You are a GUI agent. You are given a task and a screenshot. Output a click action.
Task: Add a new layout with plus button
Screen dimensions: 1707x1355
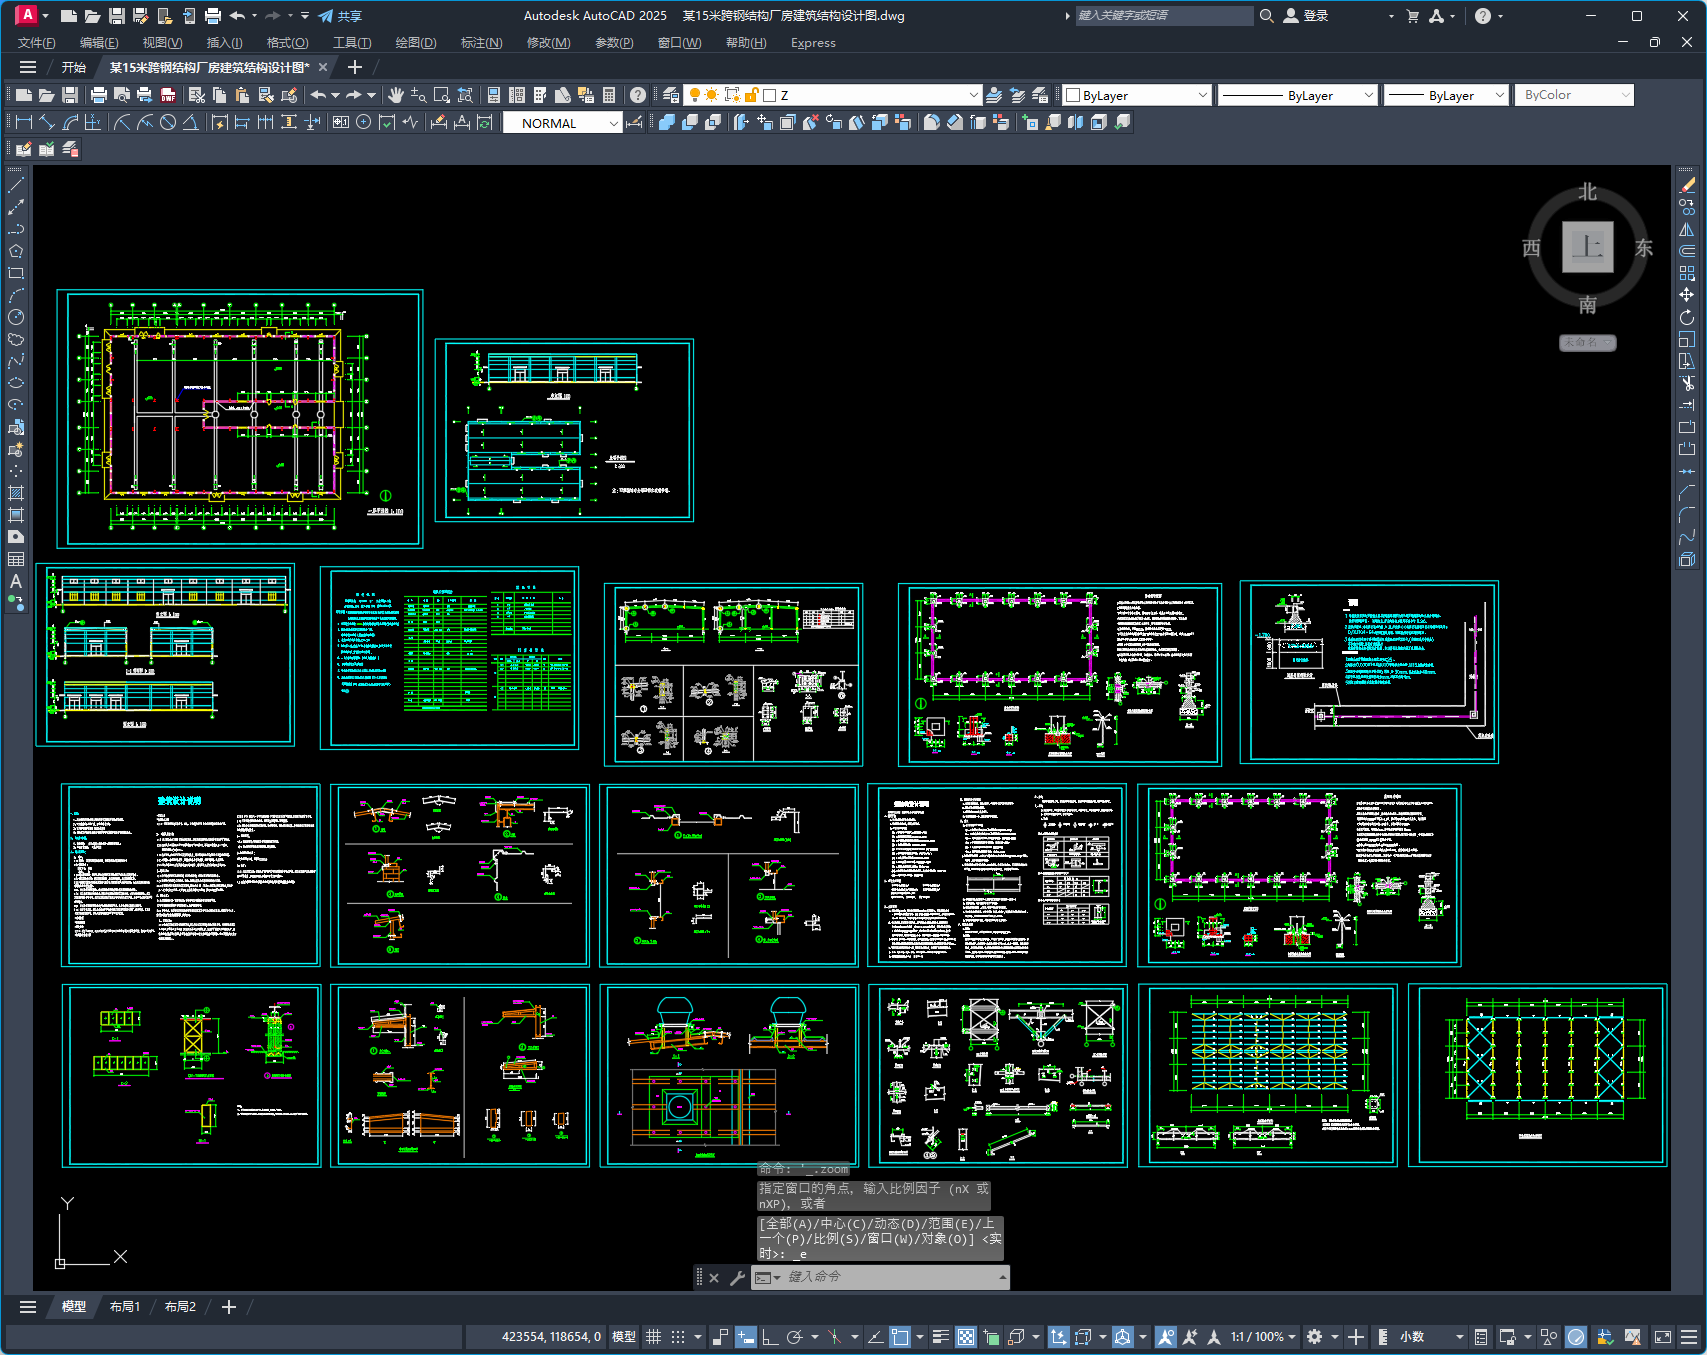point(228,1307)
